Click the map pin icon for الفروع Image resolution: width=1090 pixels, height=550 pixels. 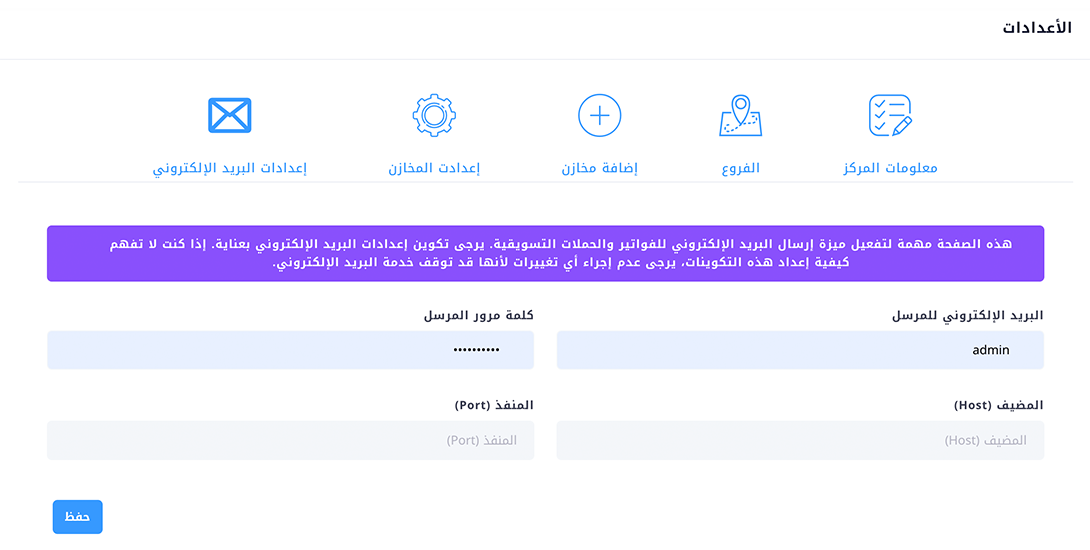740,116
